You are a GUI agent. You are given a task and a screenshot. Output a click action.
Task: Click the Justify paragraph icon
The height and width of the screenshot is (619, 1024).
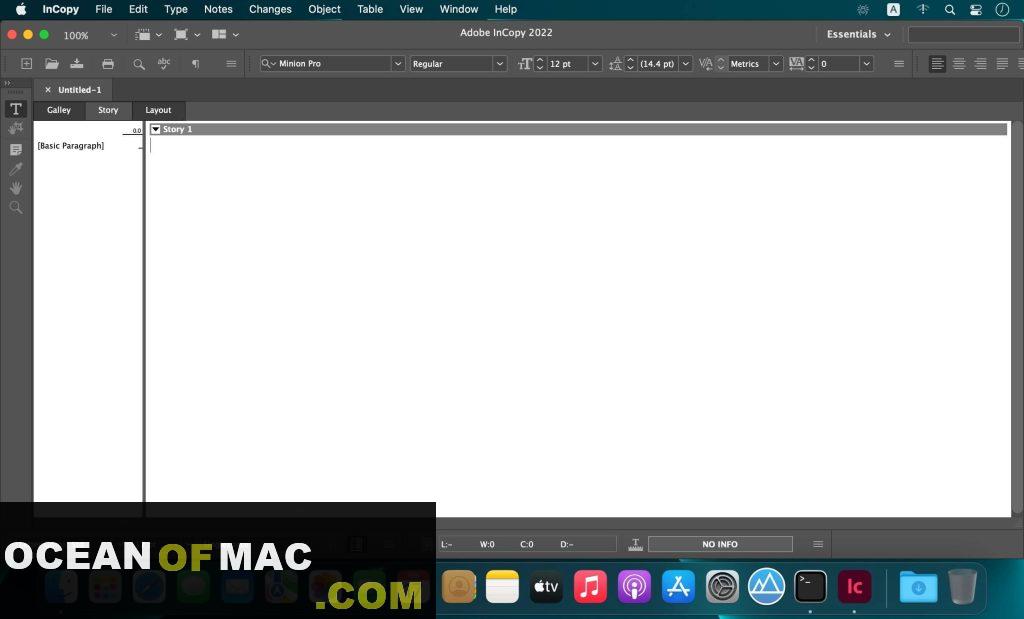click(1002, 63)
